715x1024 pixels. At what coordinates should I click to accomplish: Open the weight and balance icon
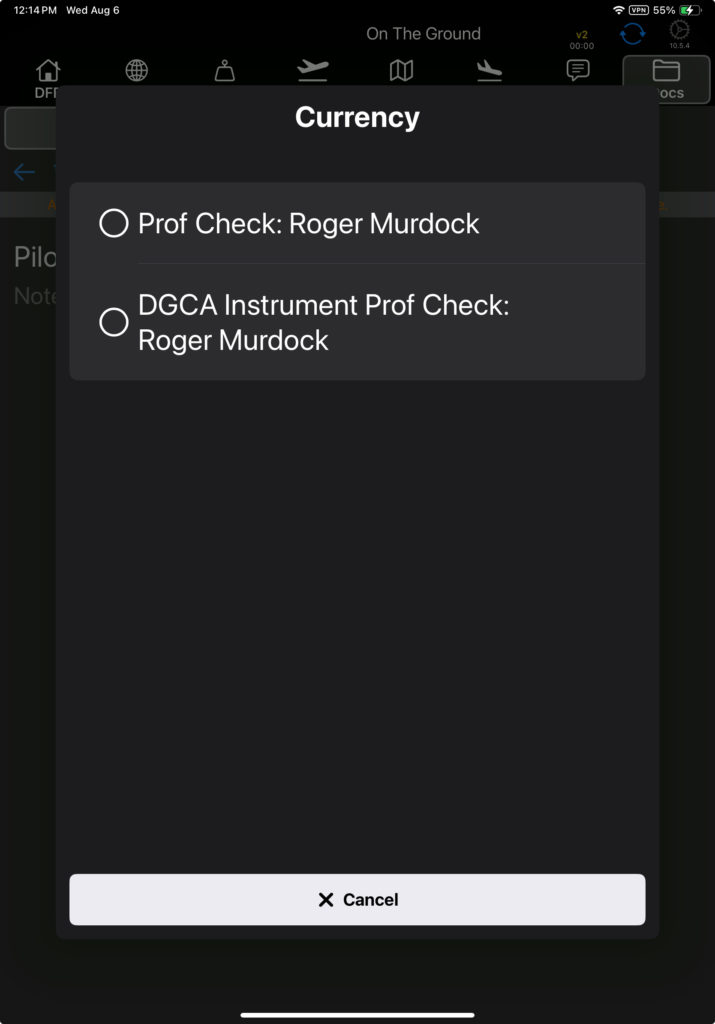[225, 71]
